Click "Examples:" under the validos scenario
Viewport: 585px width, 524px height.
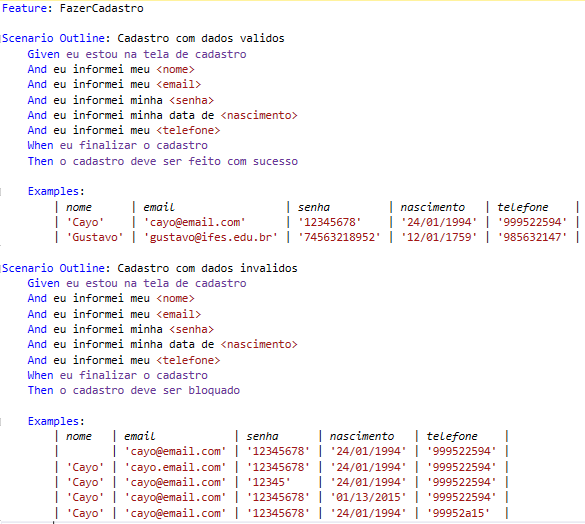point(56,191)
